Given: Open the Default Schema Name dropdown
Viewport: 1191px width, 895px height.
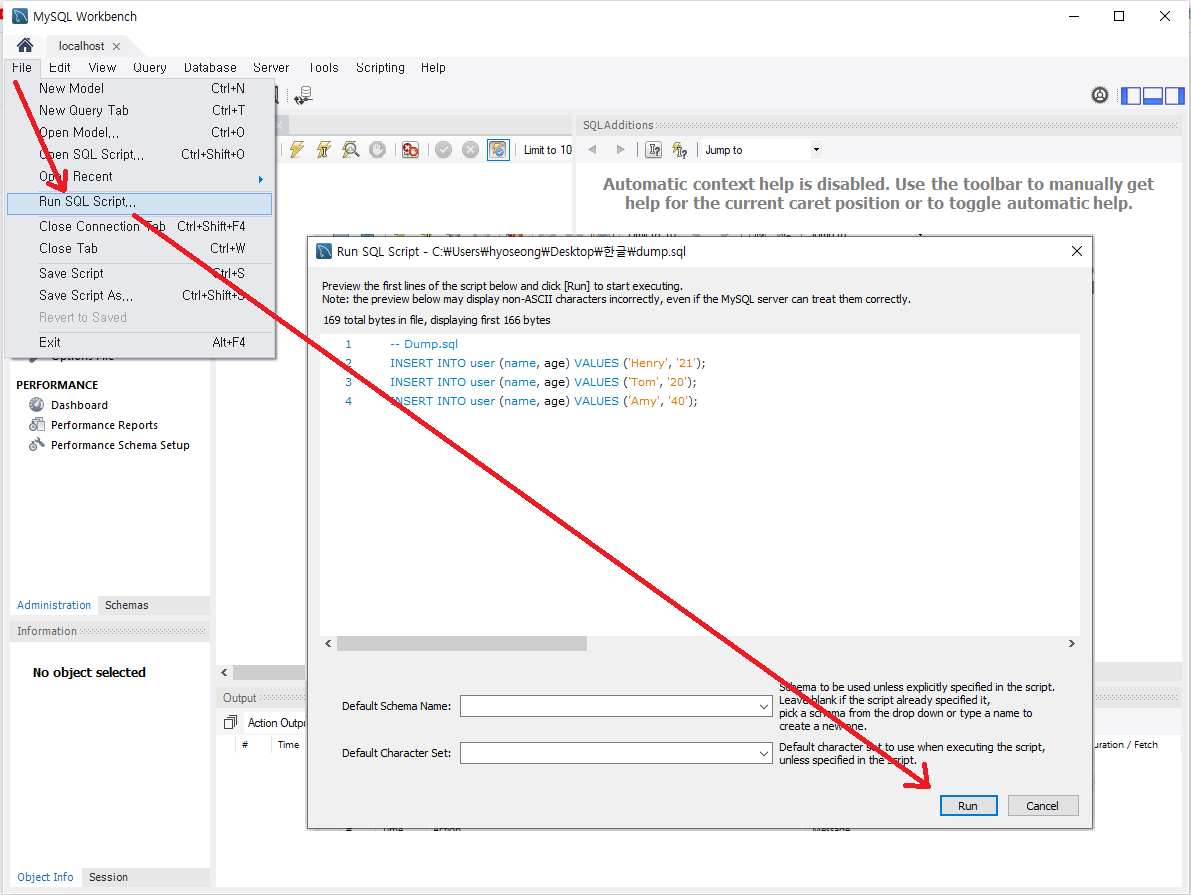Looking at the screenshot, I should [x=766, y=705].
